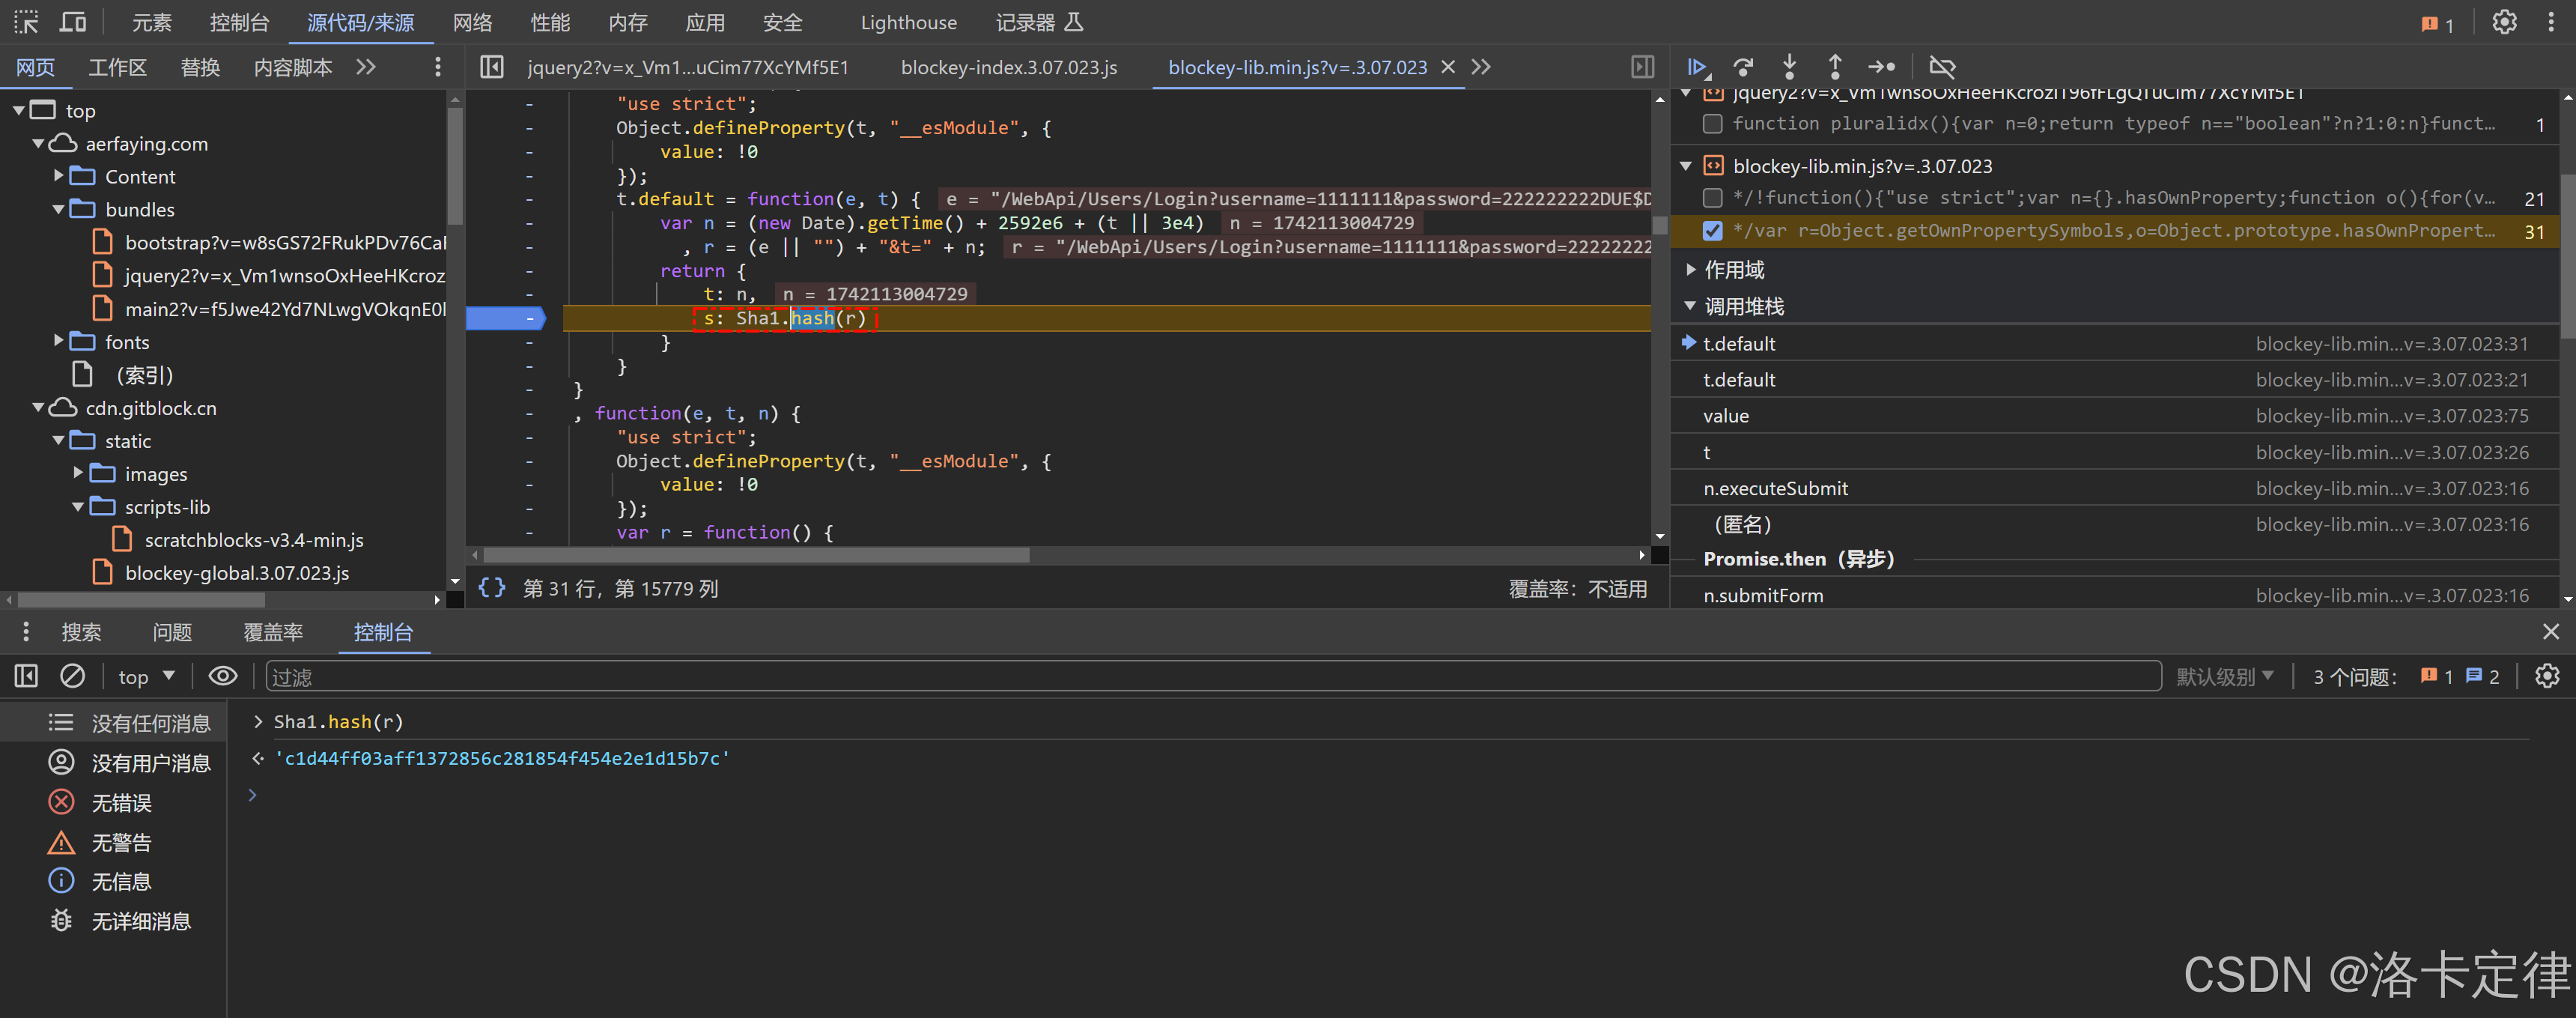Viewport: 2576px width, 1018px height.
Task: Enable the line 21 breakpoint checkbox
Action: coord(1712,198)
